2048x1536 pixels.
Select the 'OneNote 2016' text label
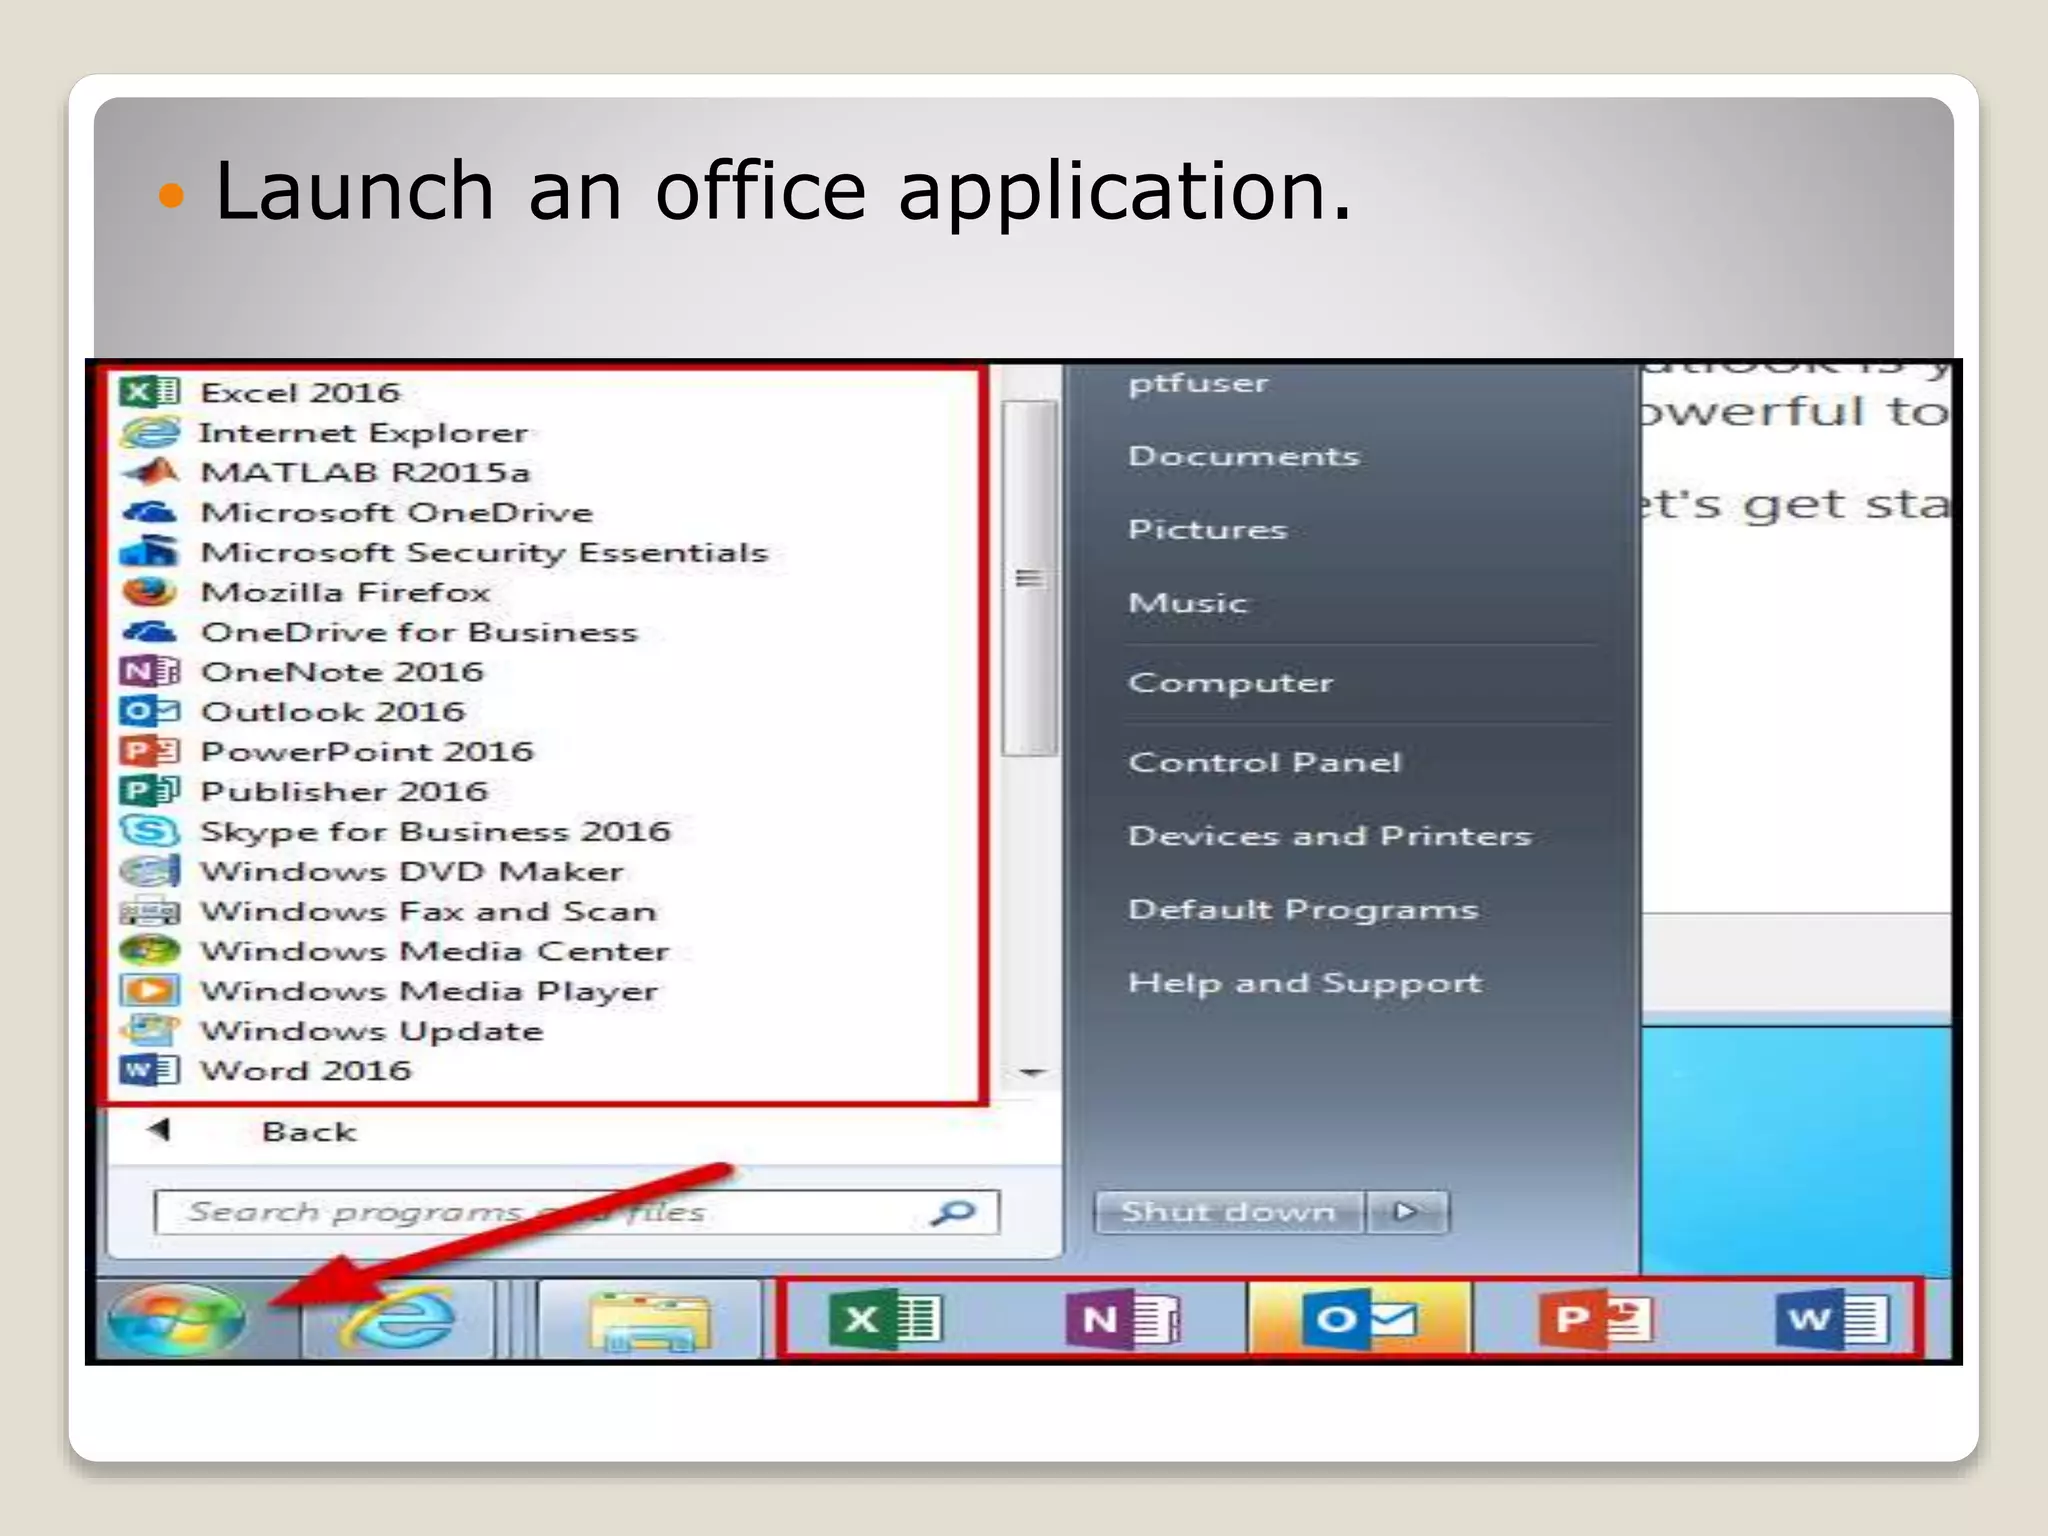click(342, 672)
